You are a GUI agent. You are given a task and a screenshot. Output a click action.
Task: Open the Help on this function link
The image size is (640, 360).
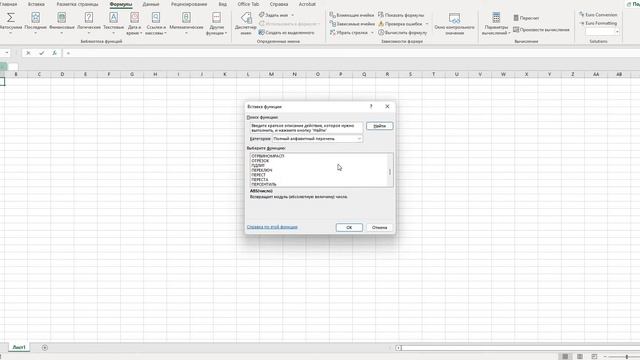click(272, 227)
